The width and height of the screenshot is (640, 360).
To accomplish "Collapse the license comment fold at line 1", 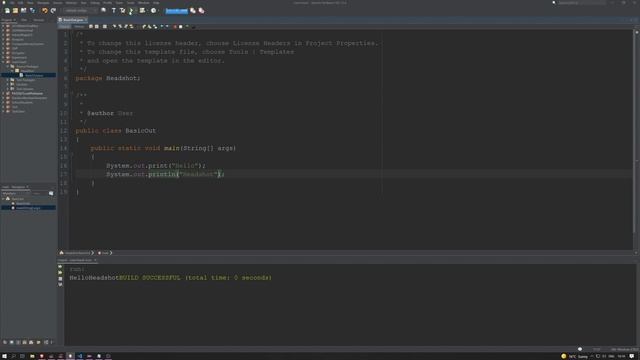I will pos(72,34).
